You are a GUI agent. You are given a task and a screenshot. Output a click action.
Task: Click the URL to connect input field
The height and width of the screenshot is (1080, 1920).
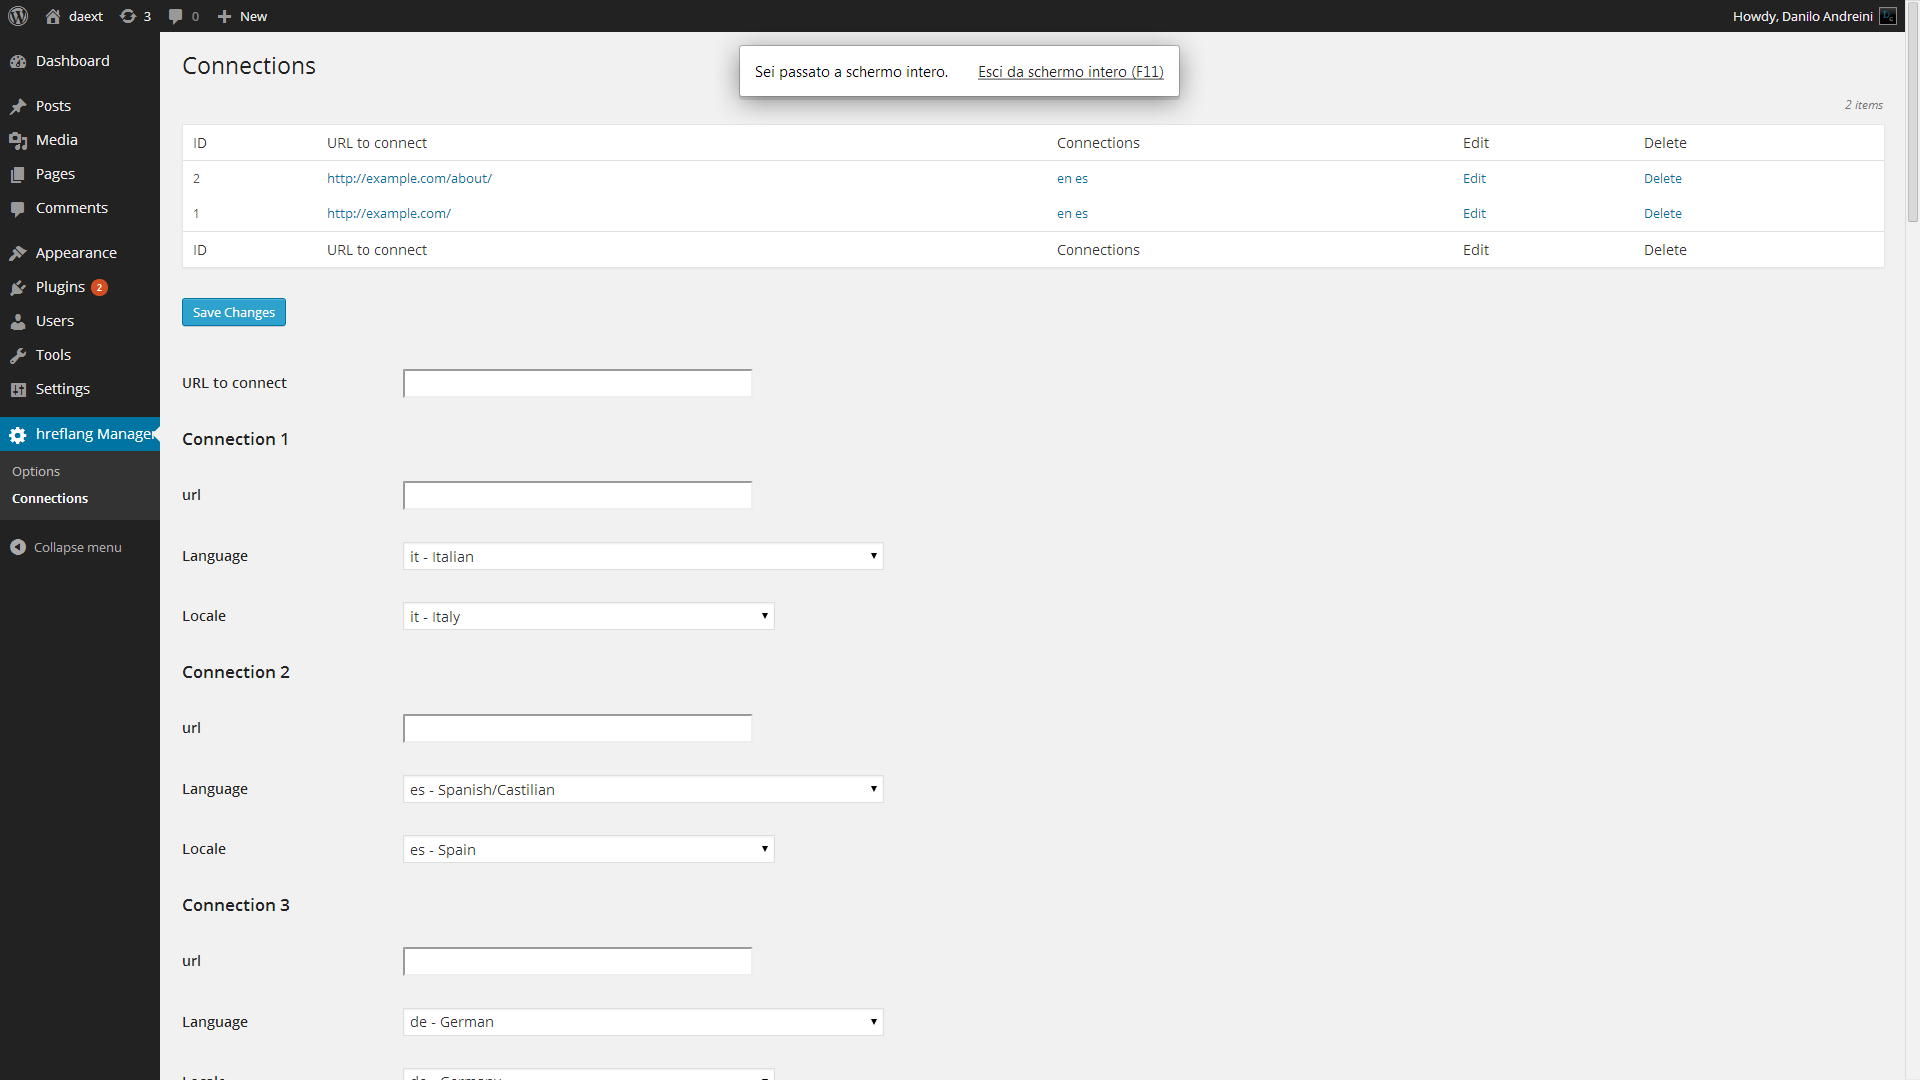tap(576, 383)
